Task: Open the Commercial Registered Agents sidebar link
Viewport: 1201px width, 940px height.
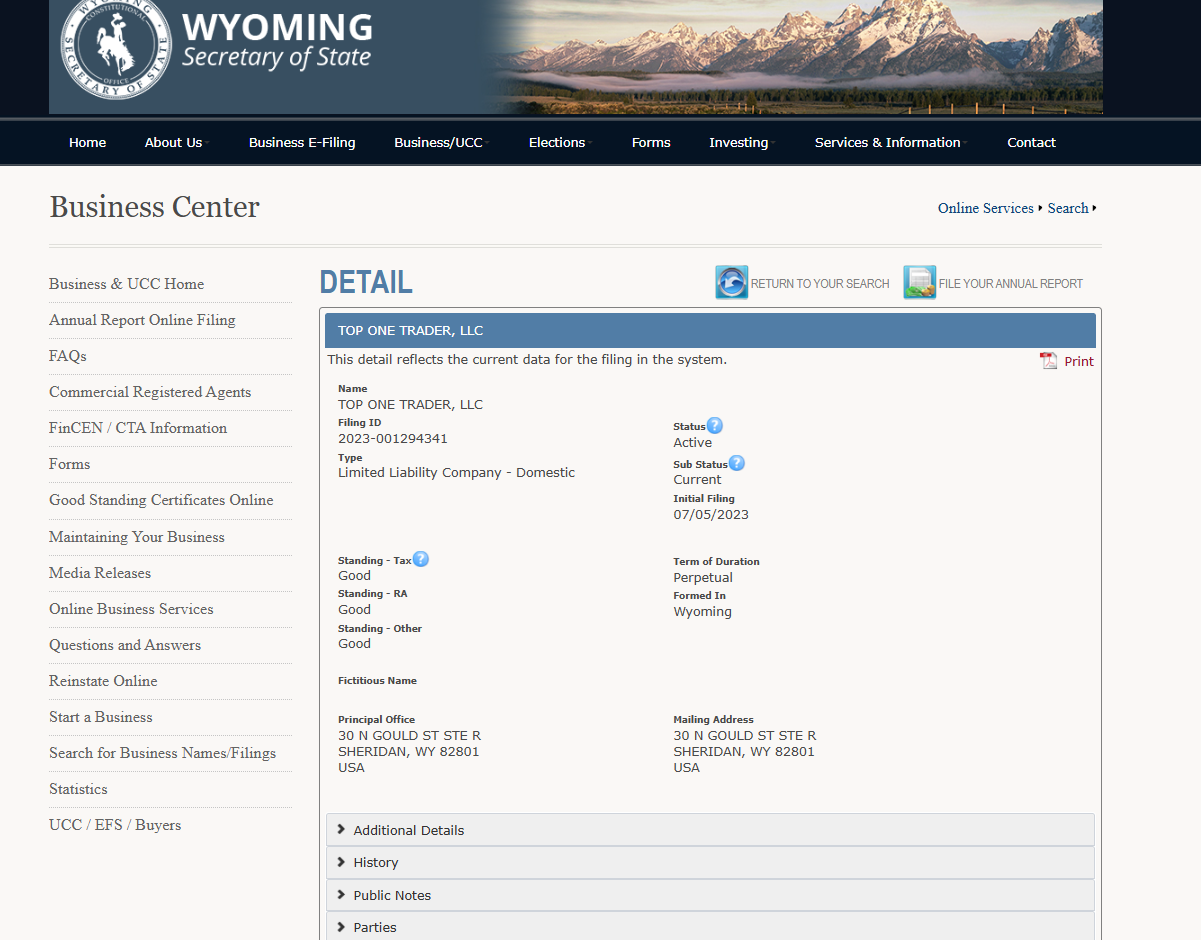Action: (150, 392)
